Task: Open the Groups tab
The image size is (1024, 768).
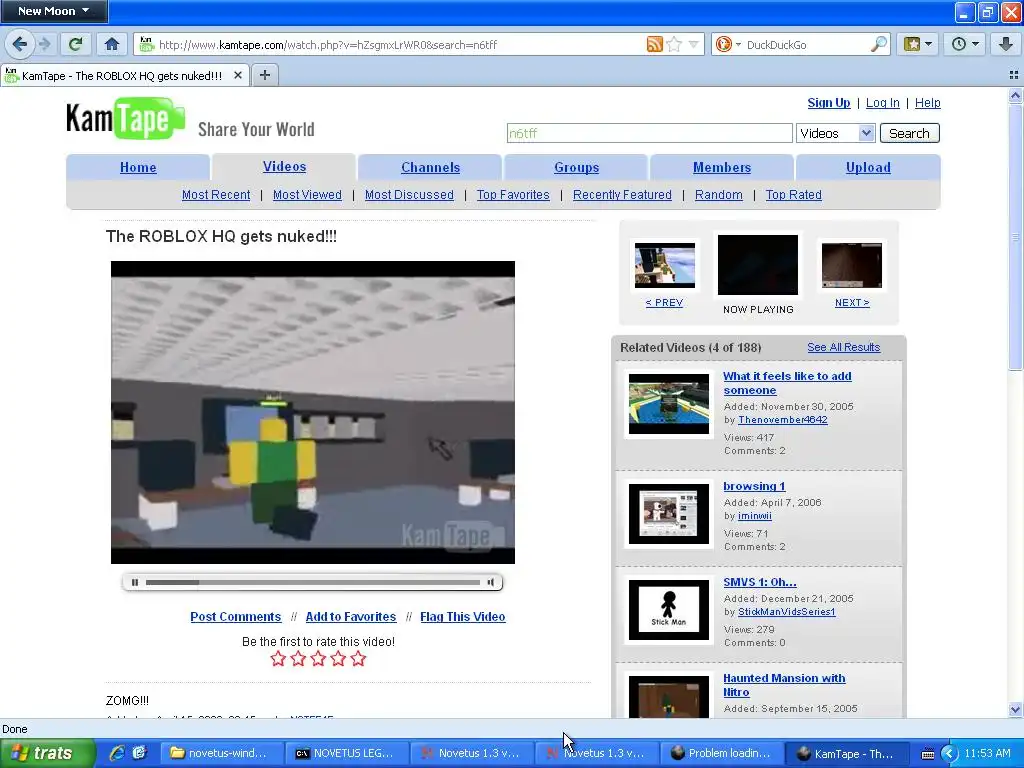Action: click(x=577, y=167)
